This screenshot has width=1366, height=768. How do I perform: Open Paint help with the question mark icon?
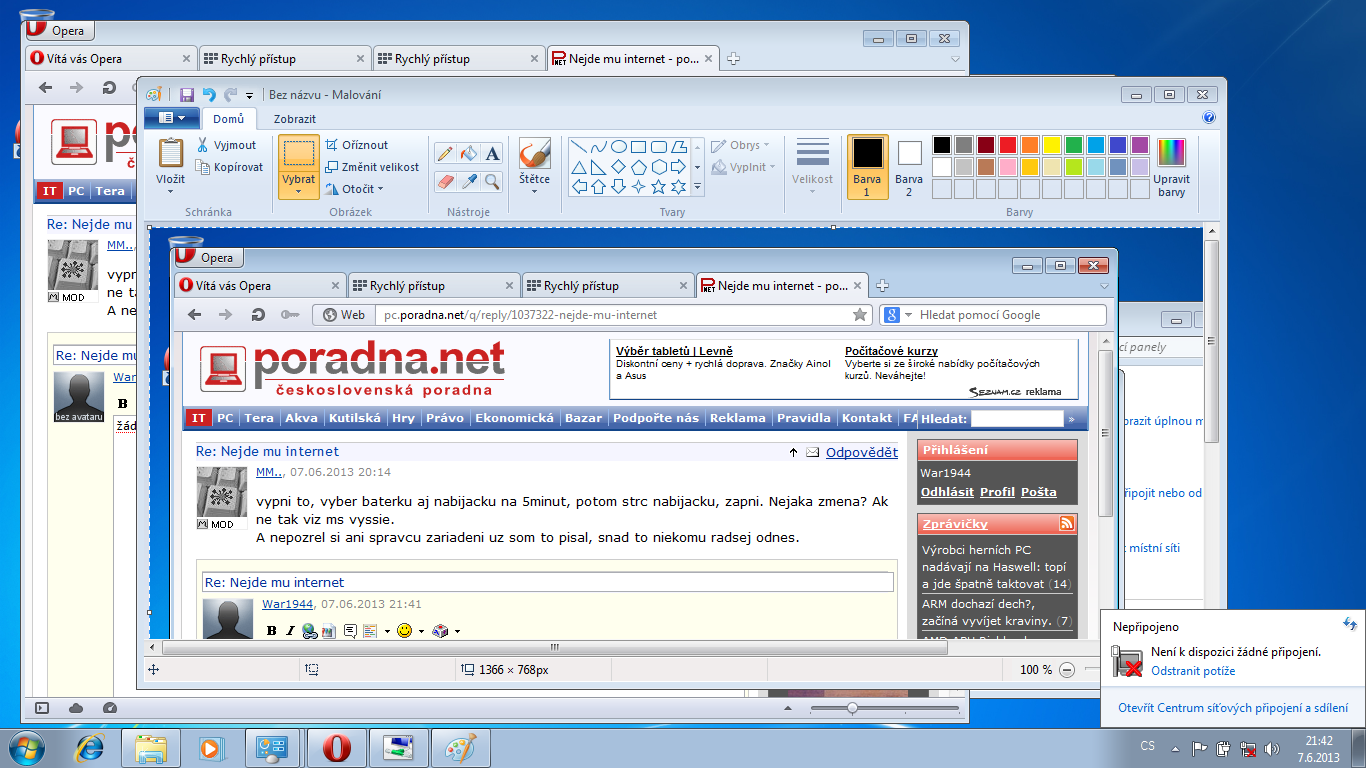click(1209, 118)
